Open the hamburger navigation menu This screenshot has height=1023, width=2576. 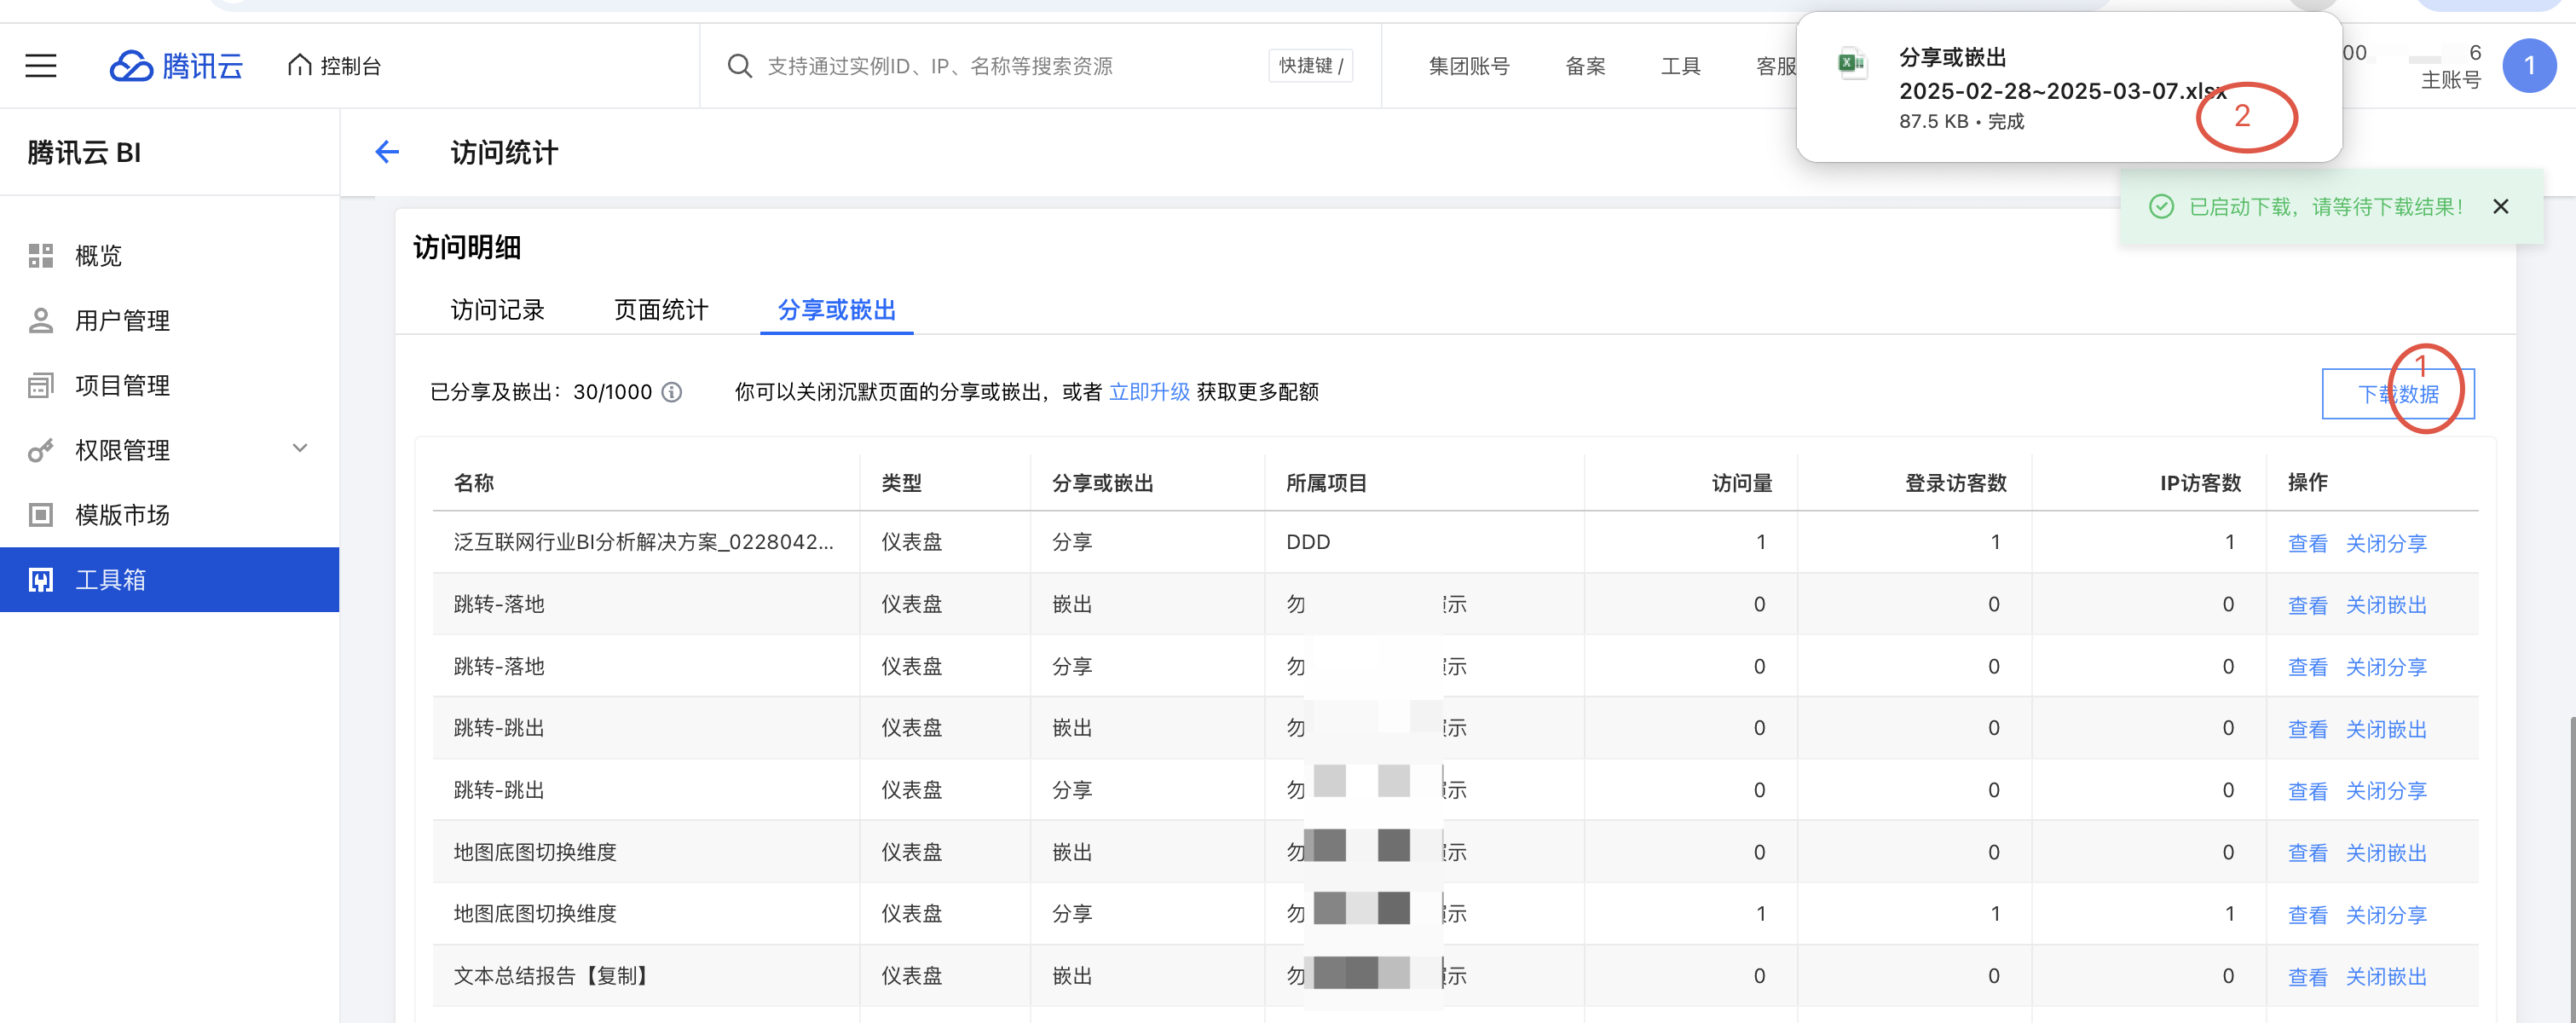[x=41, y=66]
